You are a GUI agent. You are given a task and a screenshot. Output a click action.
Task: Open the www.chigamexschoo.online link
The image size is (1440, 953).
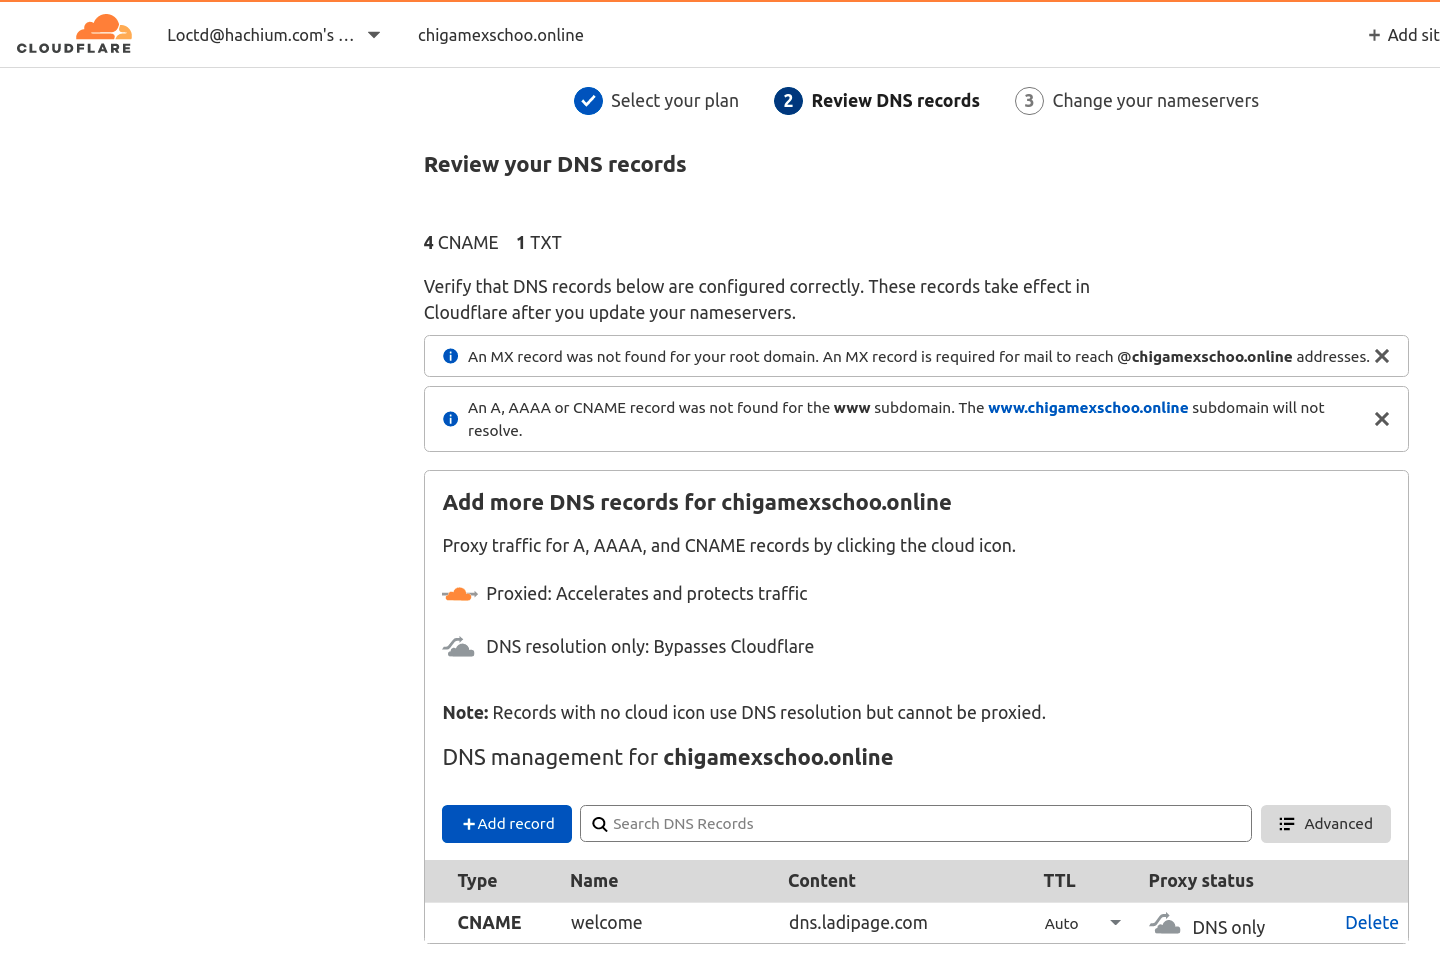pyautogui.click(x=1088, y=408)
